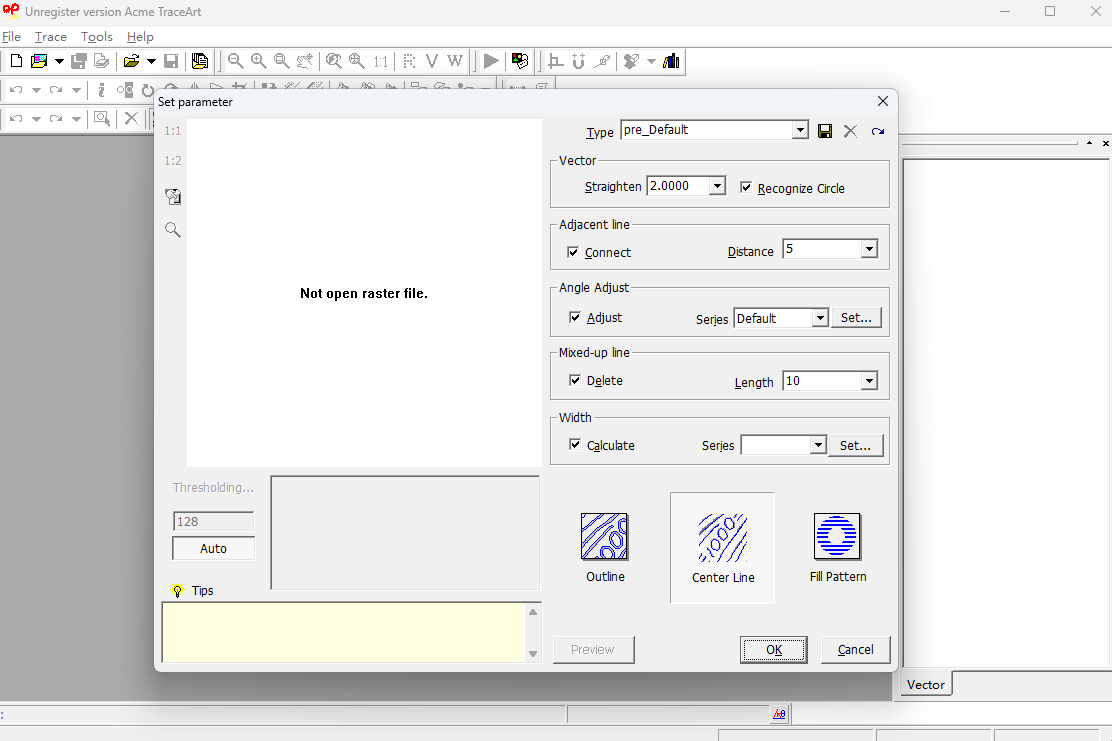Choose the Center Line trace mode icon
The width and height of the screenshot is (1112, 741).
(x=722, y=538)
